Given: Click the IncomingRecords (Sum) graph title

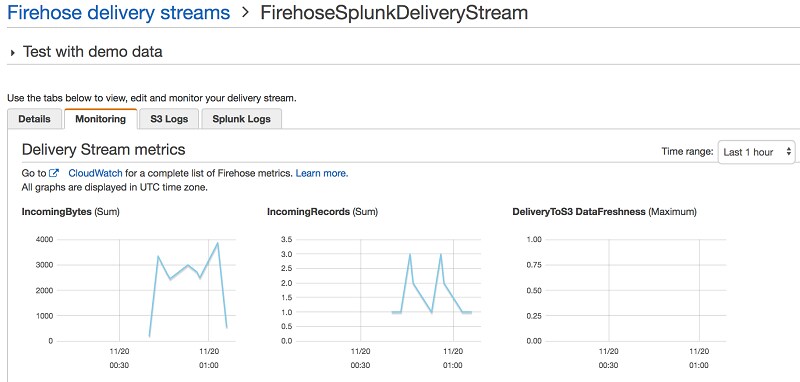Looking at the screenshot, I should [322, 212].
